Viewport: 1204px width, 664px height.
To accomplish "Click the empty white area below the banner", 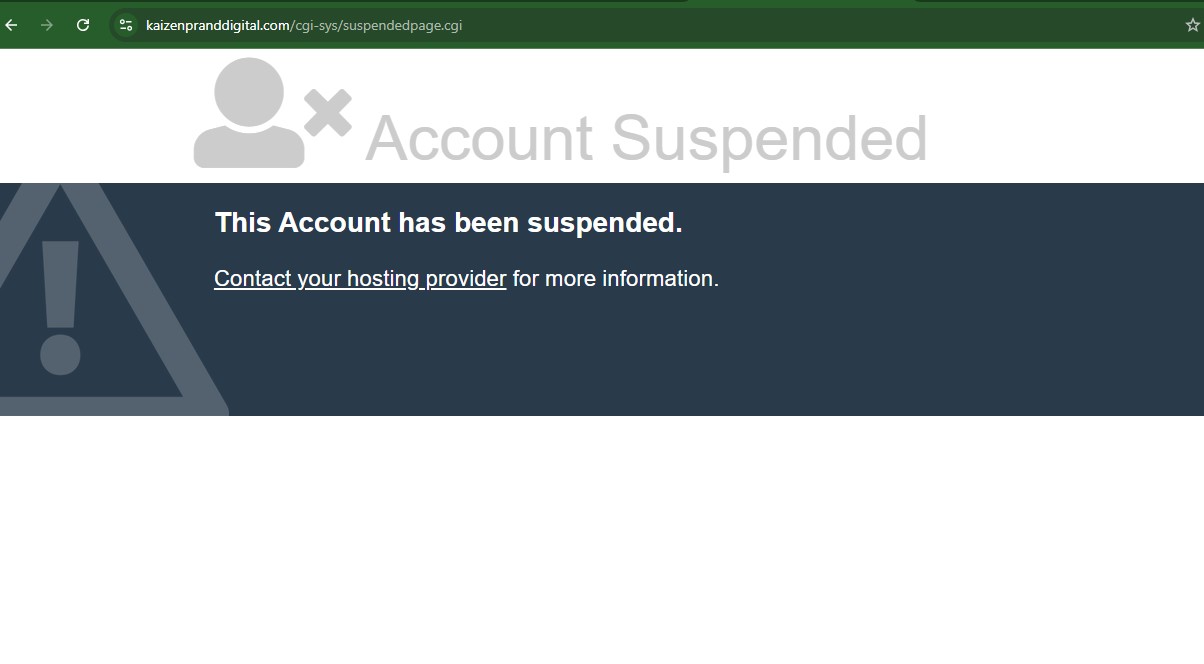I will click(602, 540).
